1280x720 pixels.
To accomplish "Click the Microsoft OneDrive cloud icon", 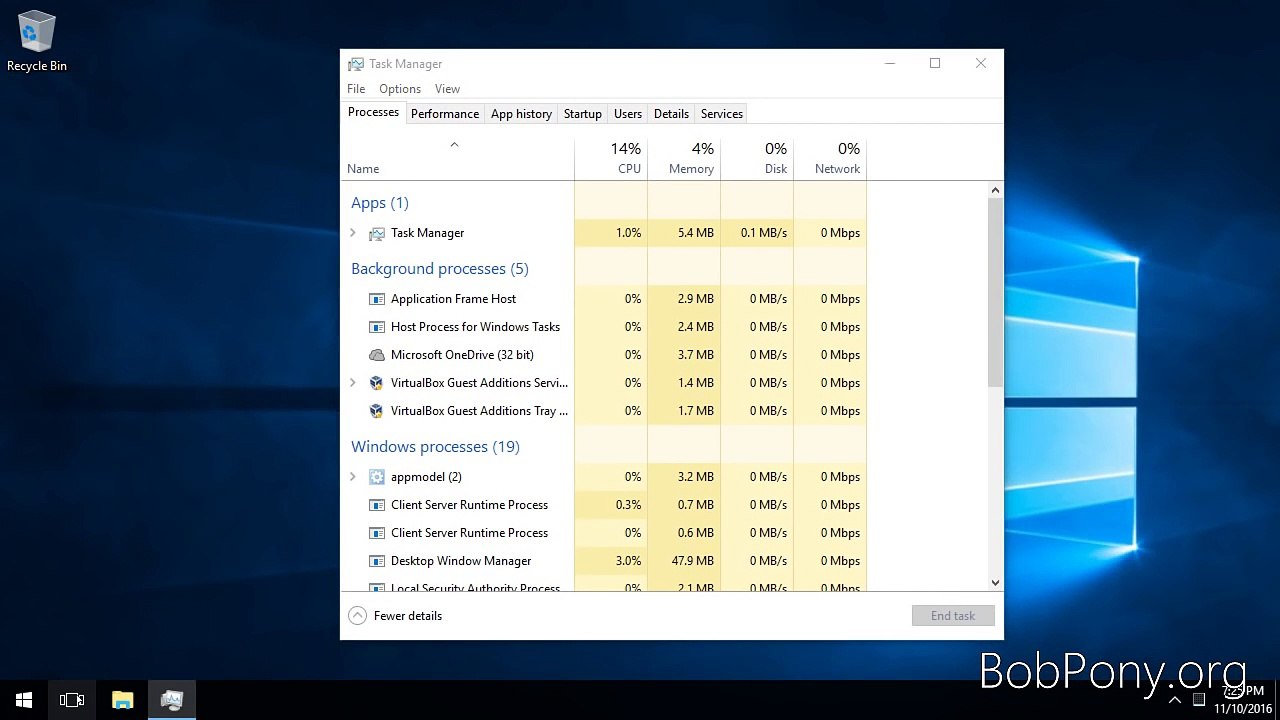I will click(x=377, y=355).
